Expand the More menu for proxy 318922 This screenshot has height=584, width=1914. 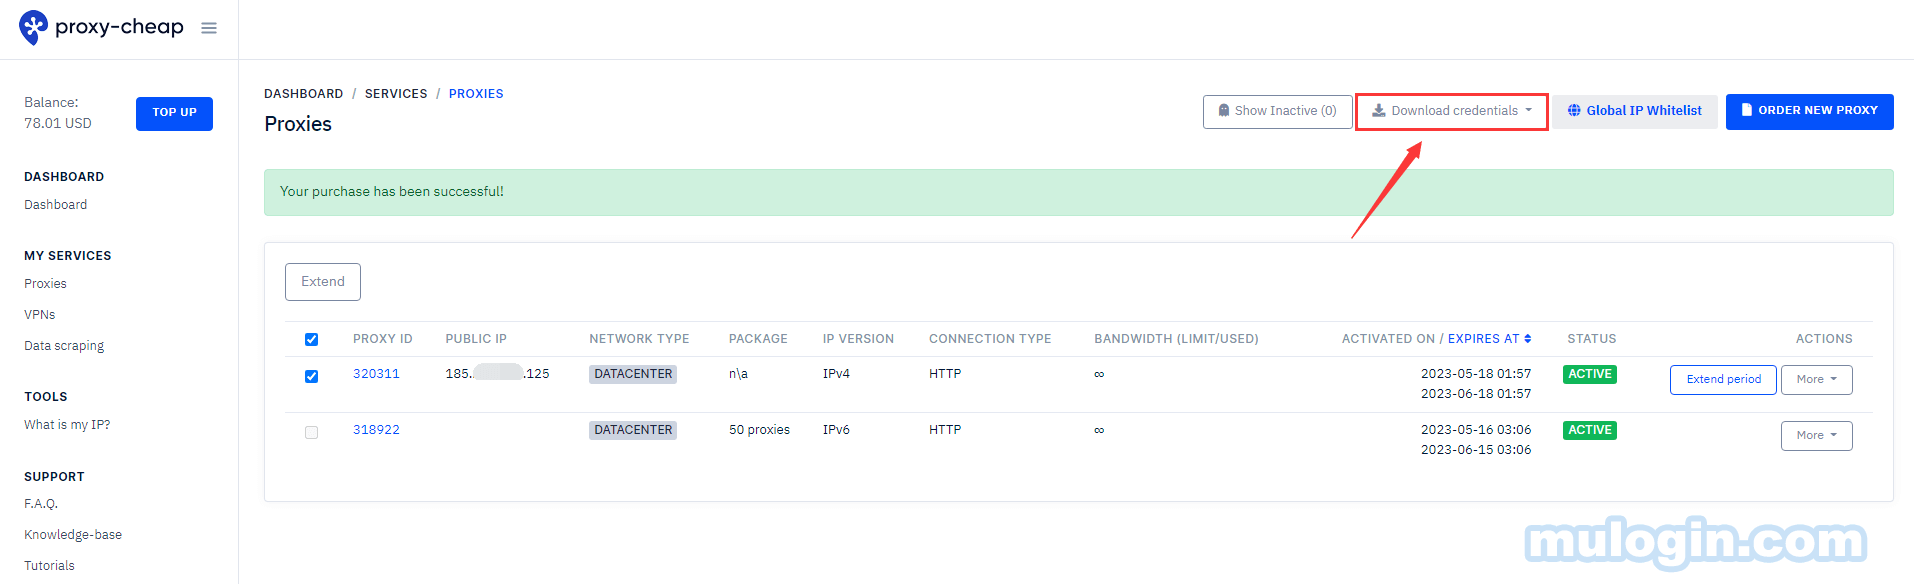click(1816, 435)
